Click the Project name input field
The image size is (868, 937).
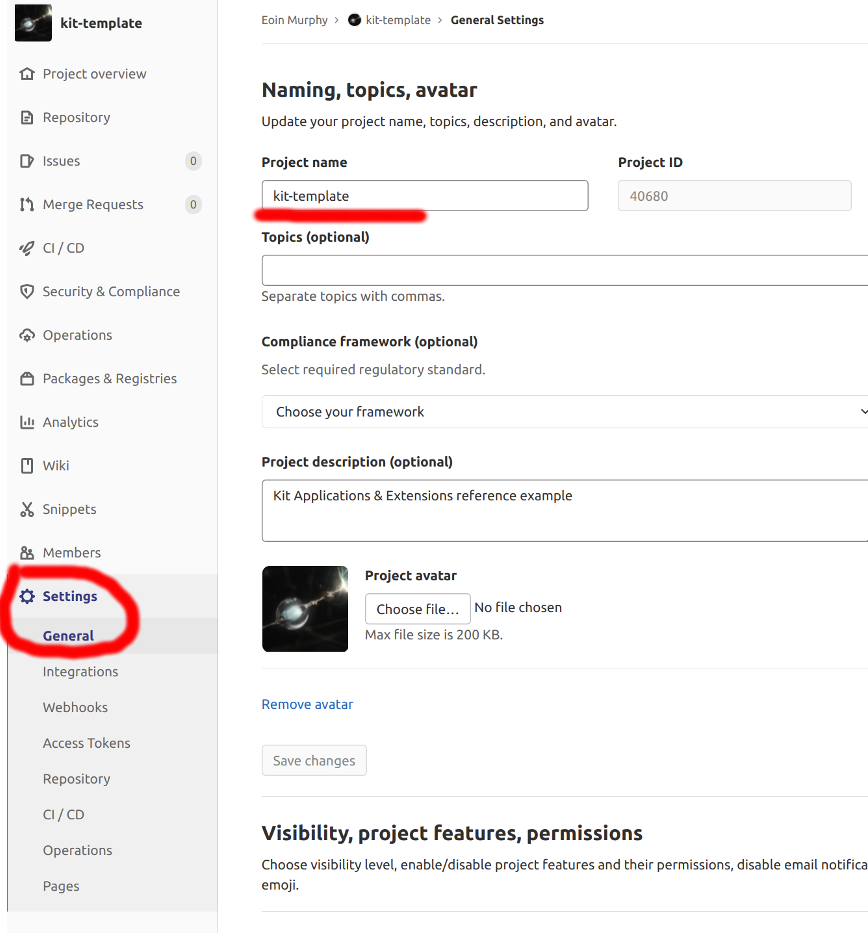click(x=424, y=196)
